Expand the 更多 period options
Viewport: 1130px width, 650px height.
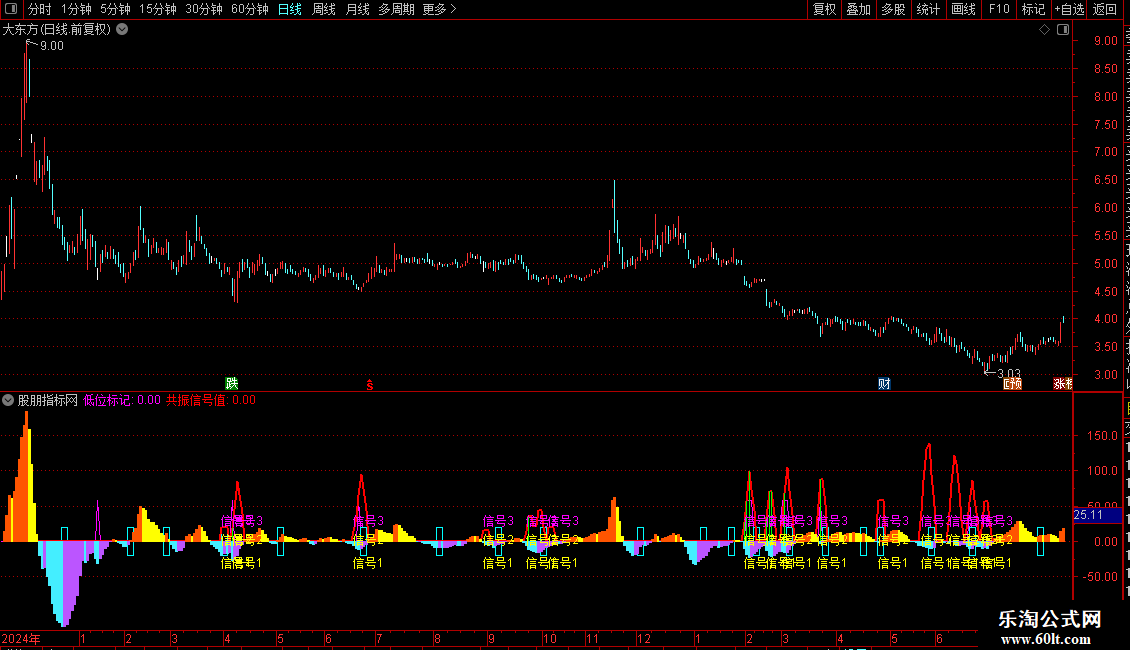pos(440,9)
